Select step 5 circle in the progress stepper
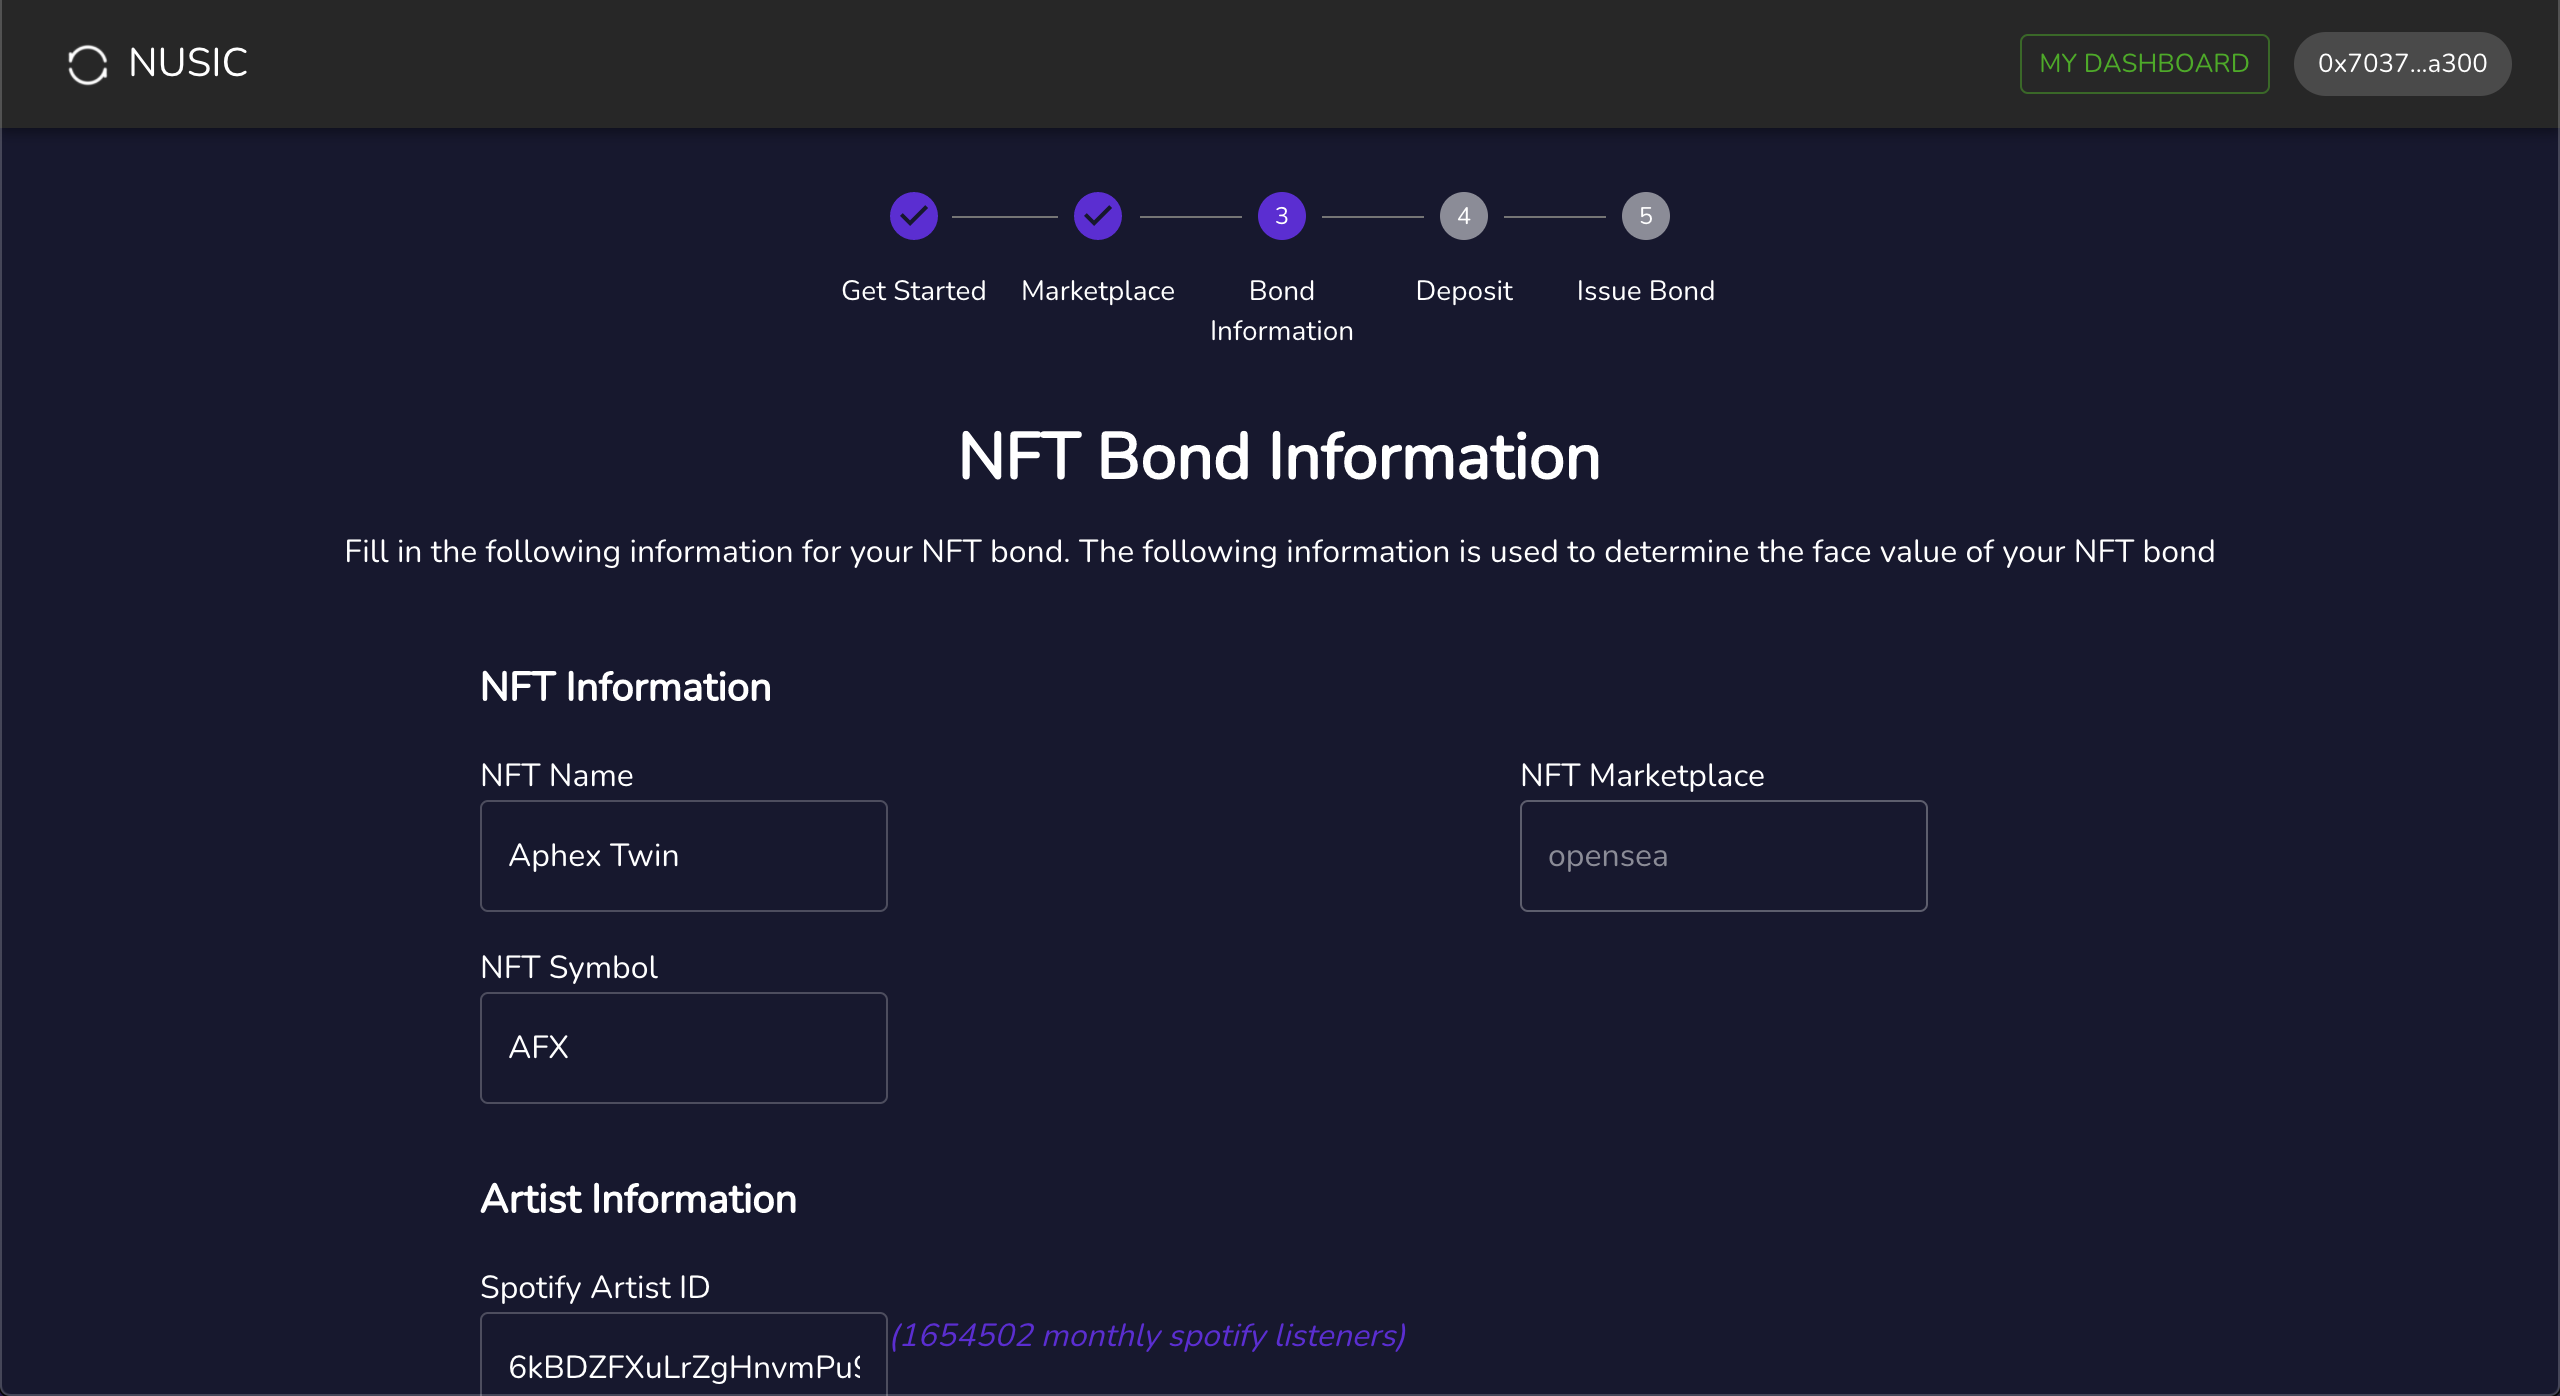Screen dimensions: 2560x1396 point(1645,216)
